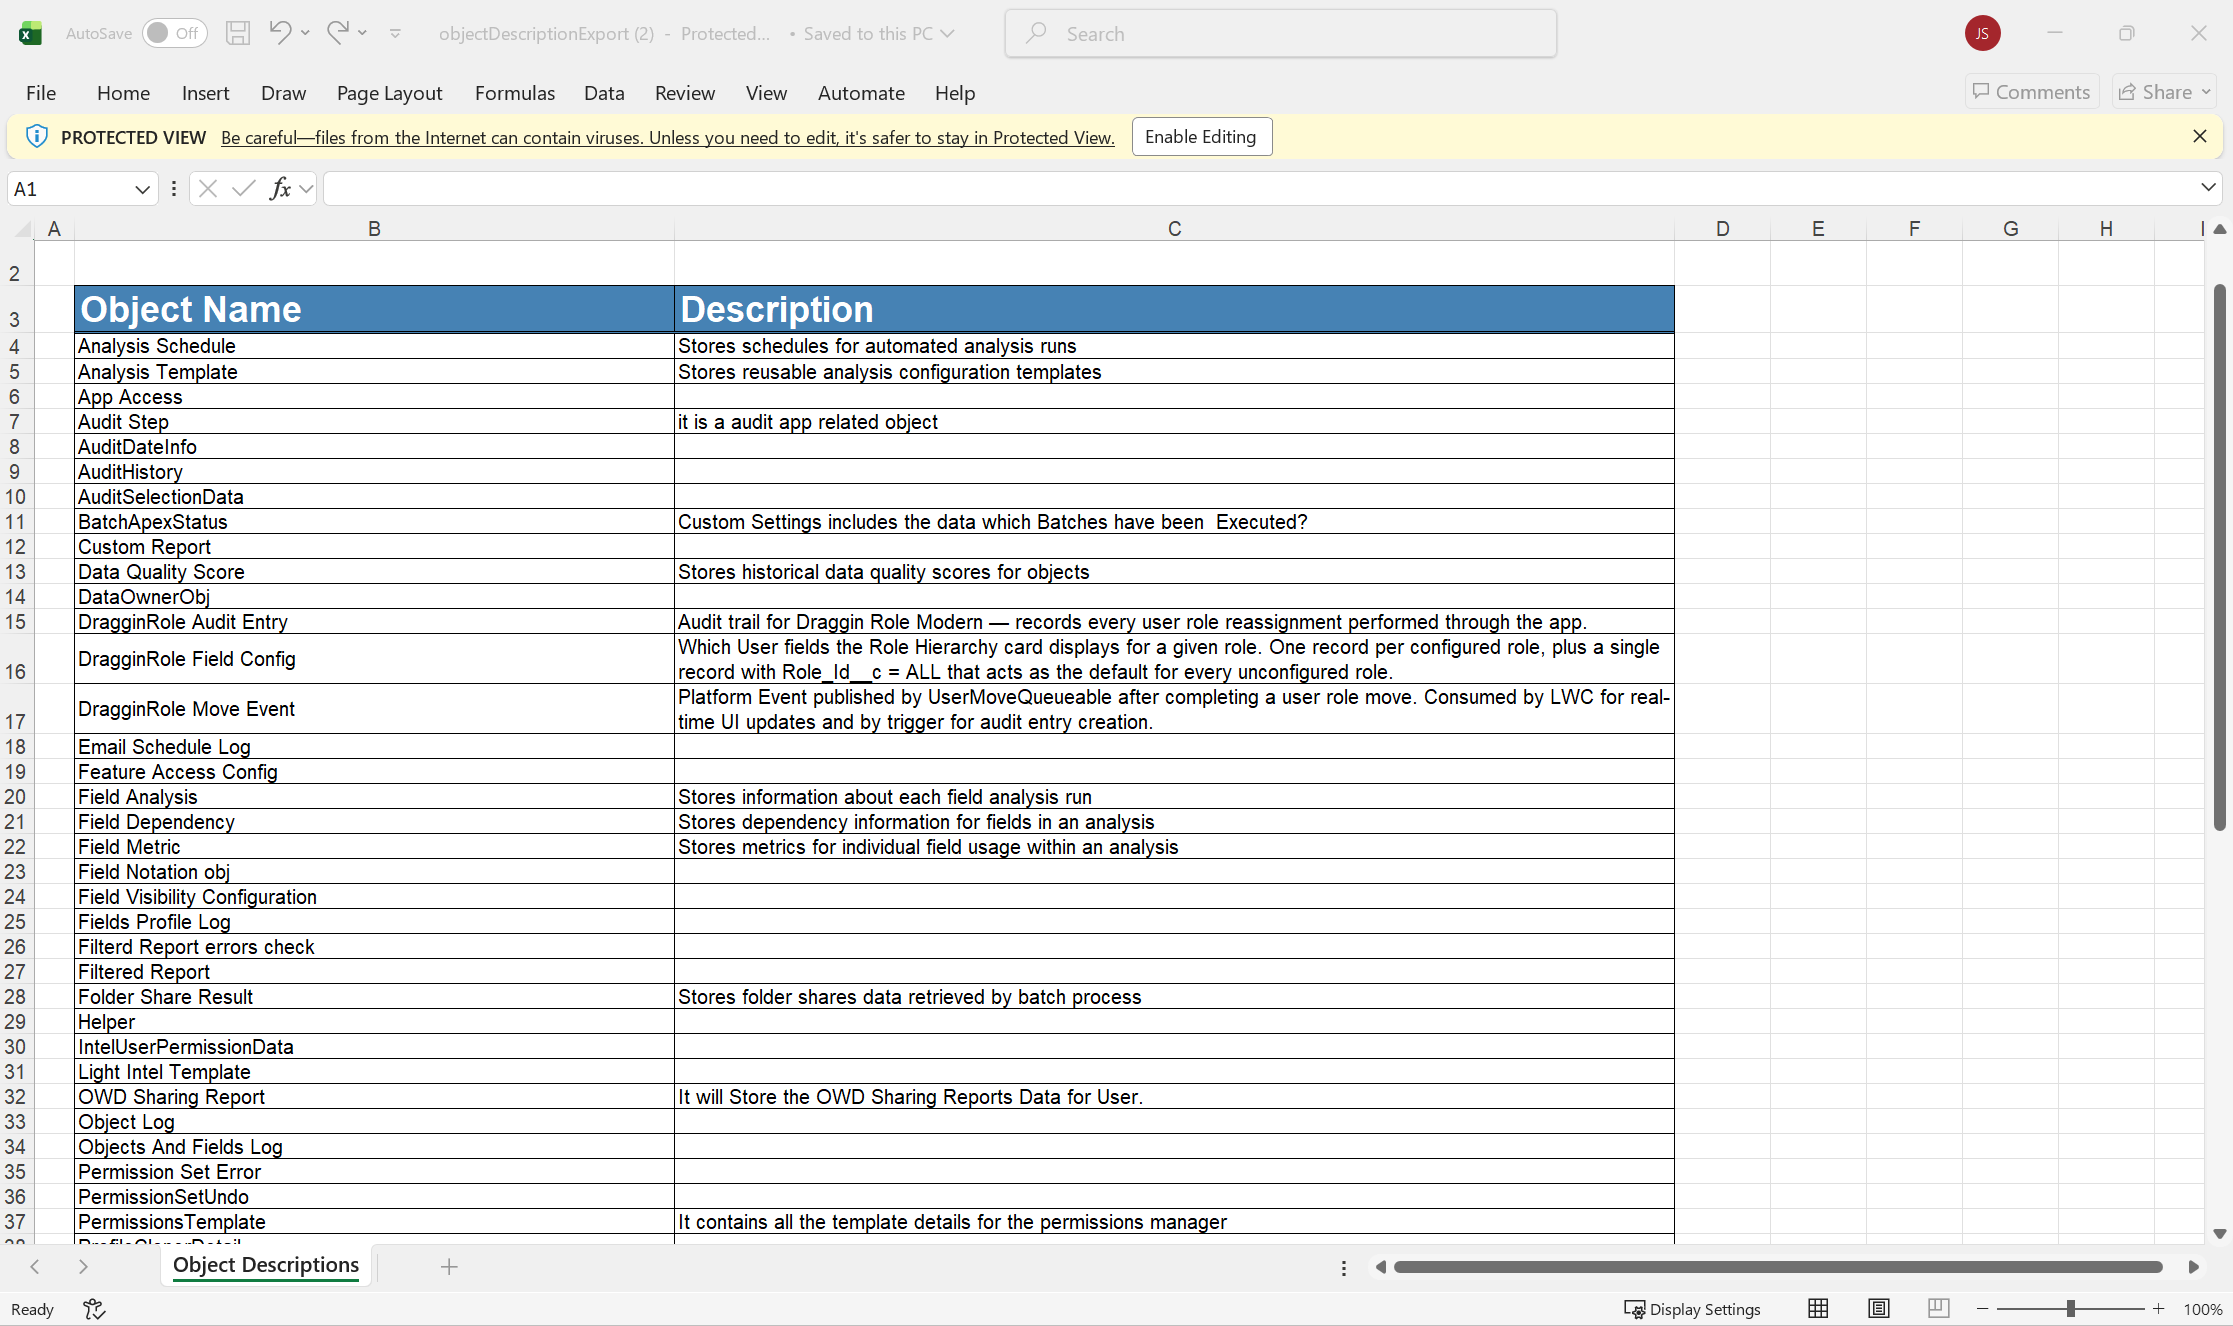Viewport: 2233px width, 1326px height.
Task: Adjust the zoom slider handle
Action: [2071, 1308]
